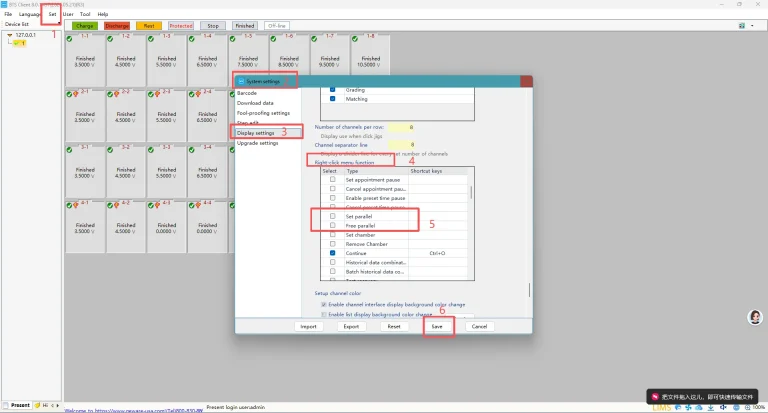Open the Language menu
This screenshot has height=413, width=768.
pyautogui.click(x=30, y=14)
